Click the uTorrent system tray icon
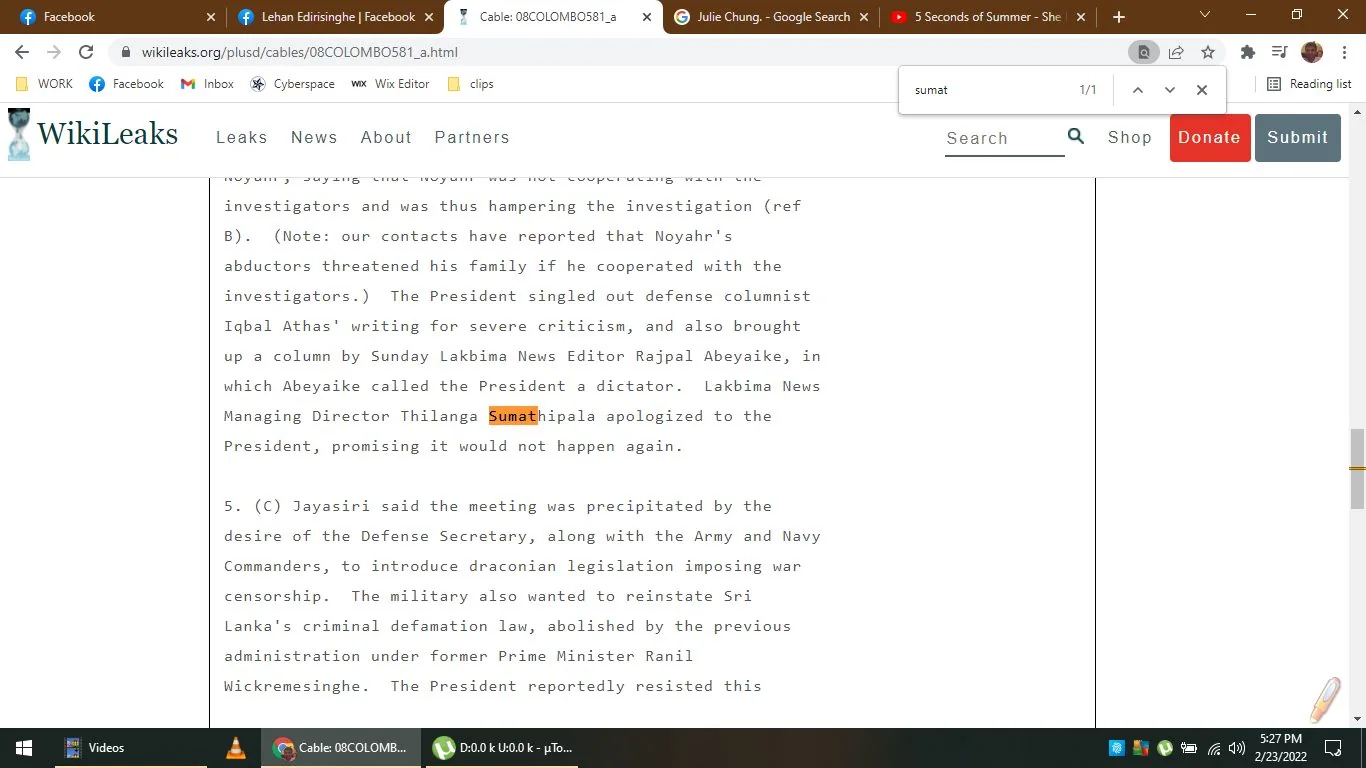1366x768 pixels. pyautogui.click(x=1165, y=748)
